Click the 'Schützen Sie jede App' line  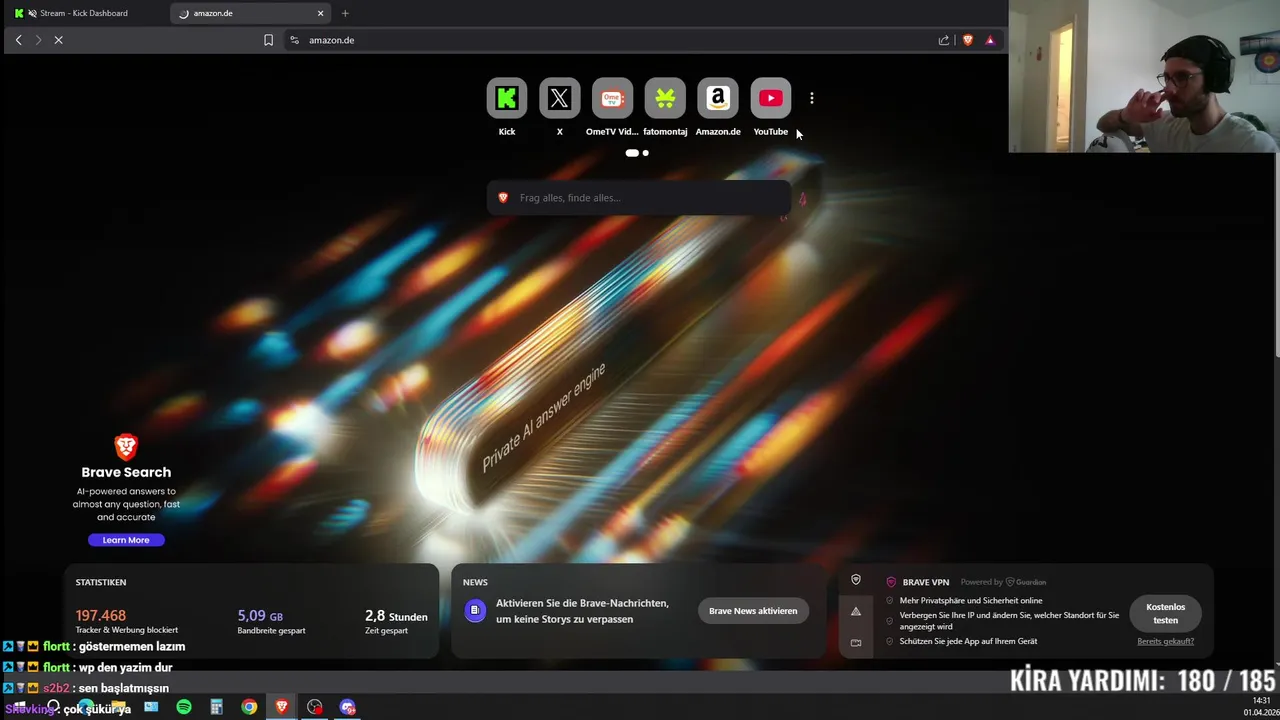tap(968, 641)
